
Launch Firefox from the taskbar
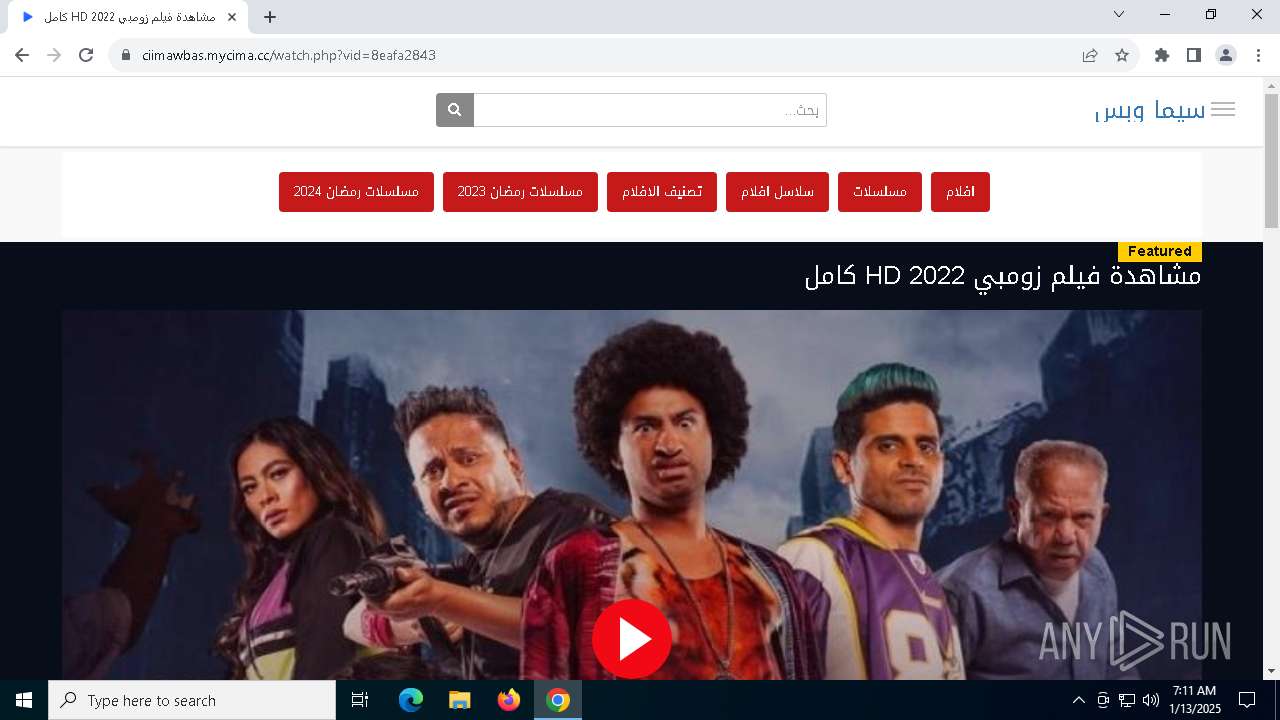(509, 700)
